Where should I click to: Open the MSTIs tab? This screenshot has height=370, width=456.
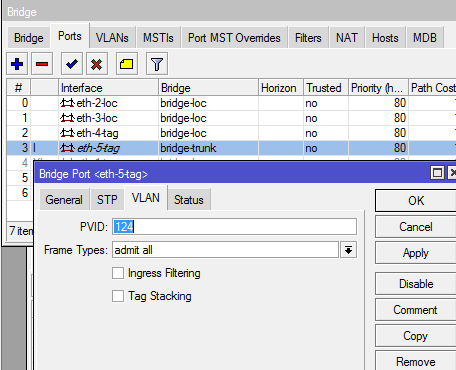point(158,38)
